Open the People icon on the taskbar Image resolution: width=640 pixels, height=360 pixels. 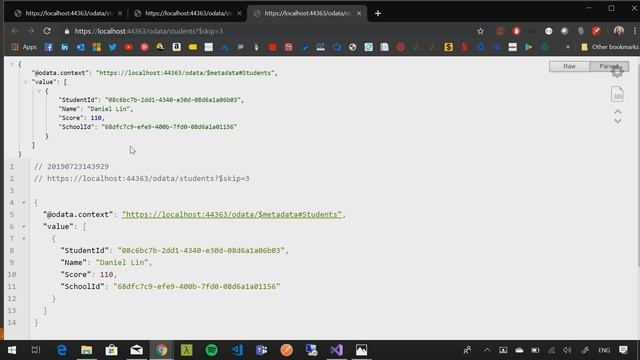pos(467,350)
